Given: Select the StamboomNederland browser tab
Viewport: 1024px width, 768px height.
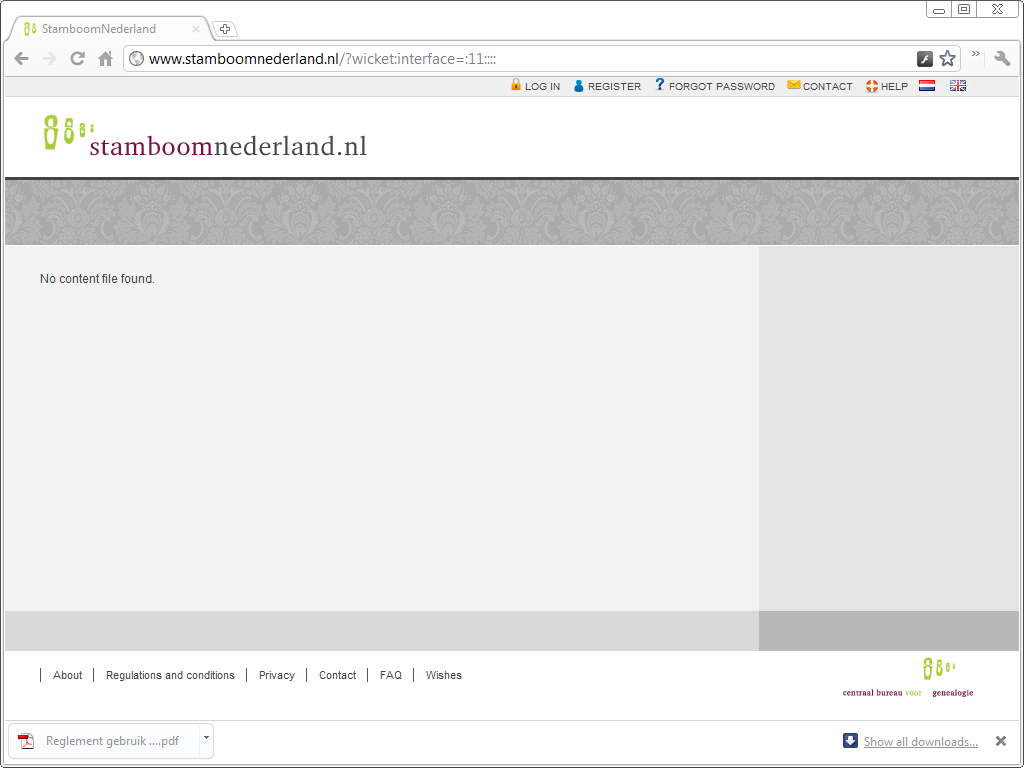Looking at the screenshot, I should (x=110, y=29).
